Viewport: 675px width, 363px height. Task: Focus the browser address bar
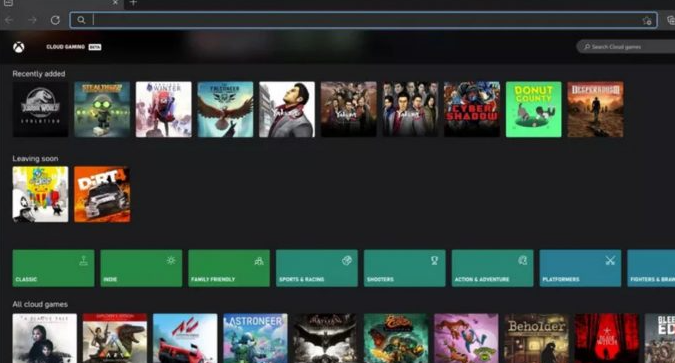tap(363, 20)
